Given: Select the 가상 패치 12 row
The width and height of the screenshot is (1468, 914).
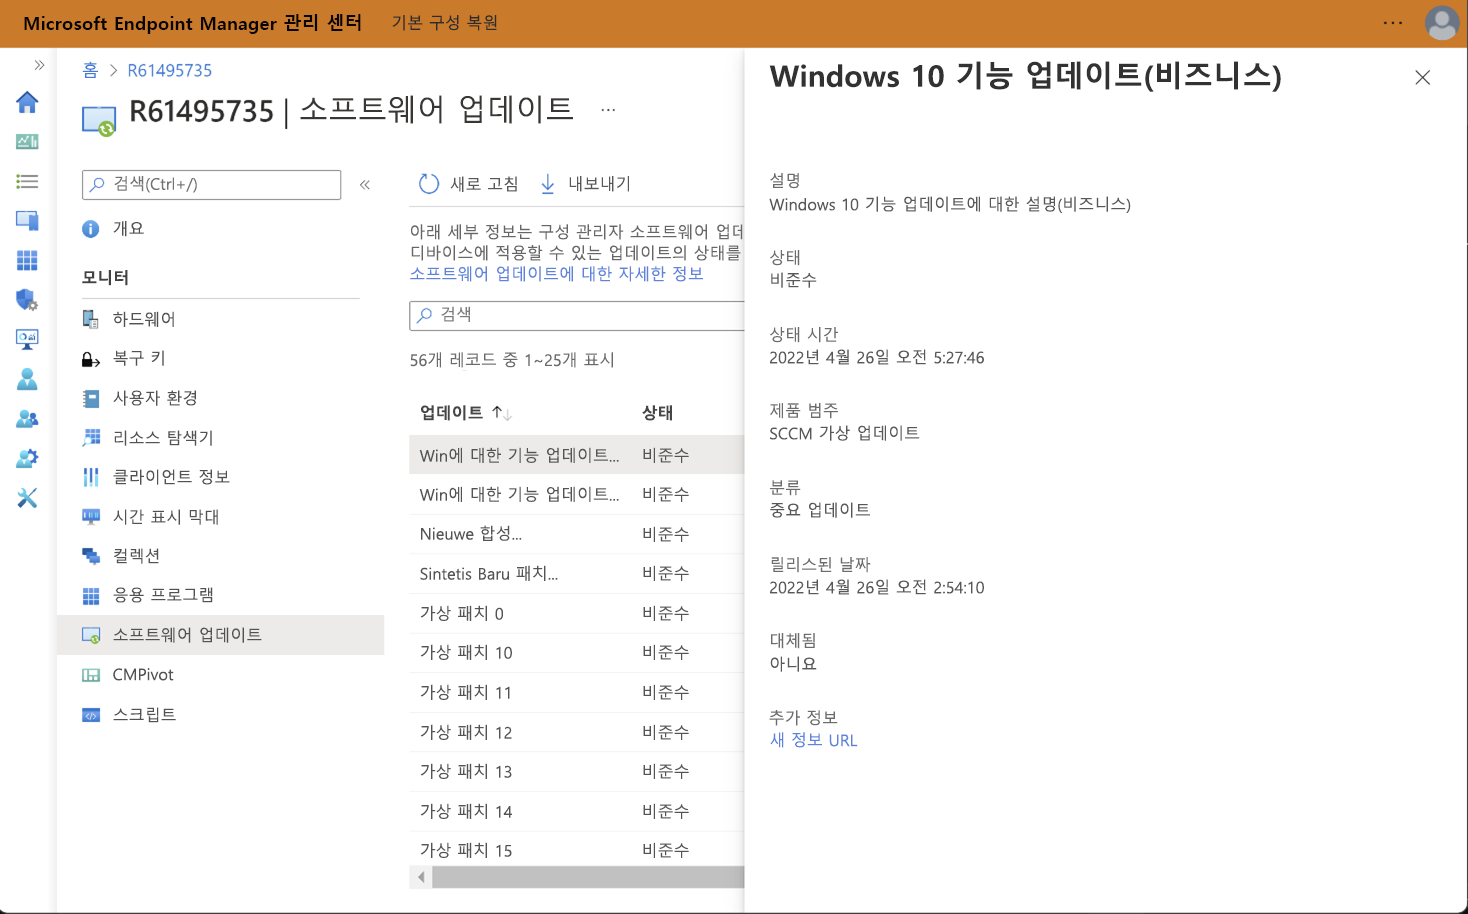Looking at the screenshot, I should 577,732.
